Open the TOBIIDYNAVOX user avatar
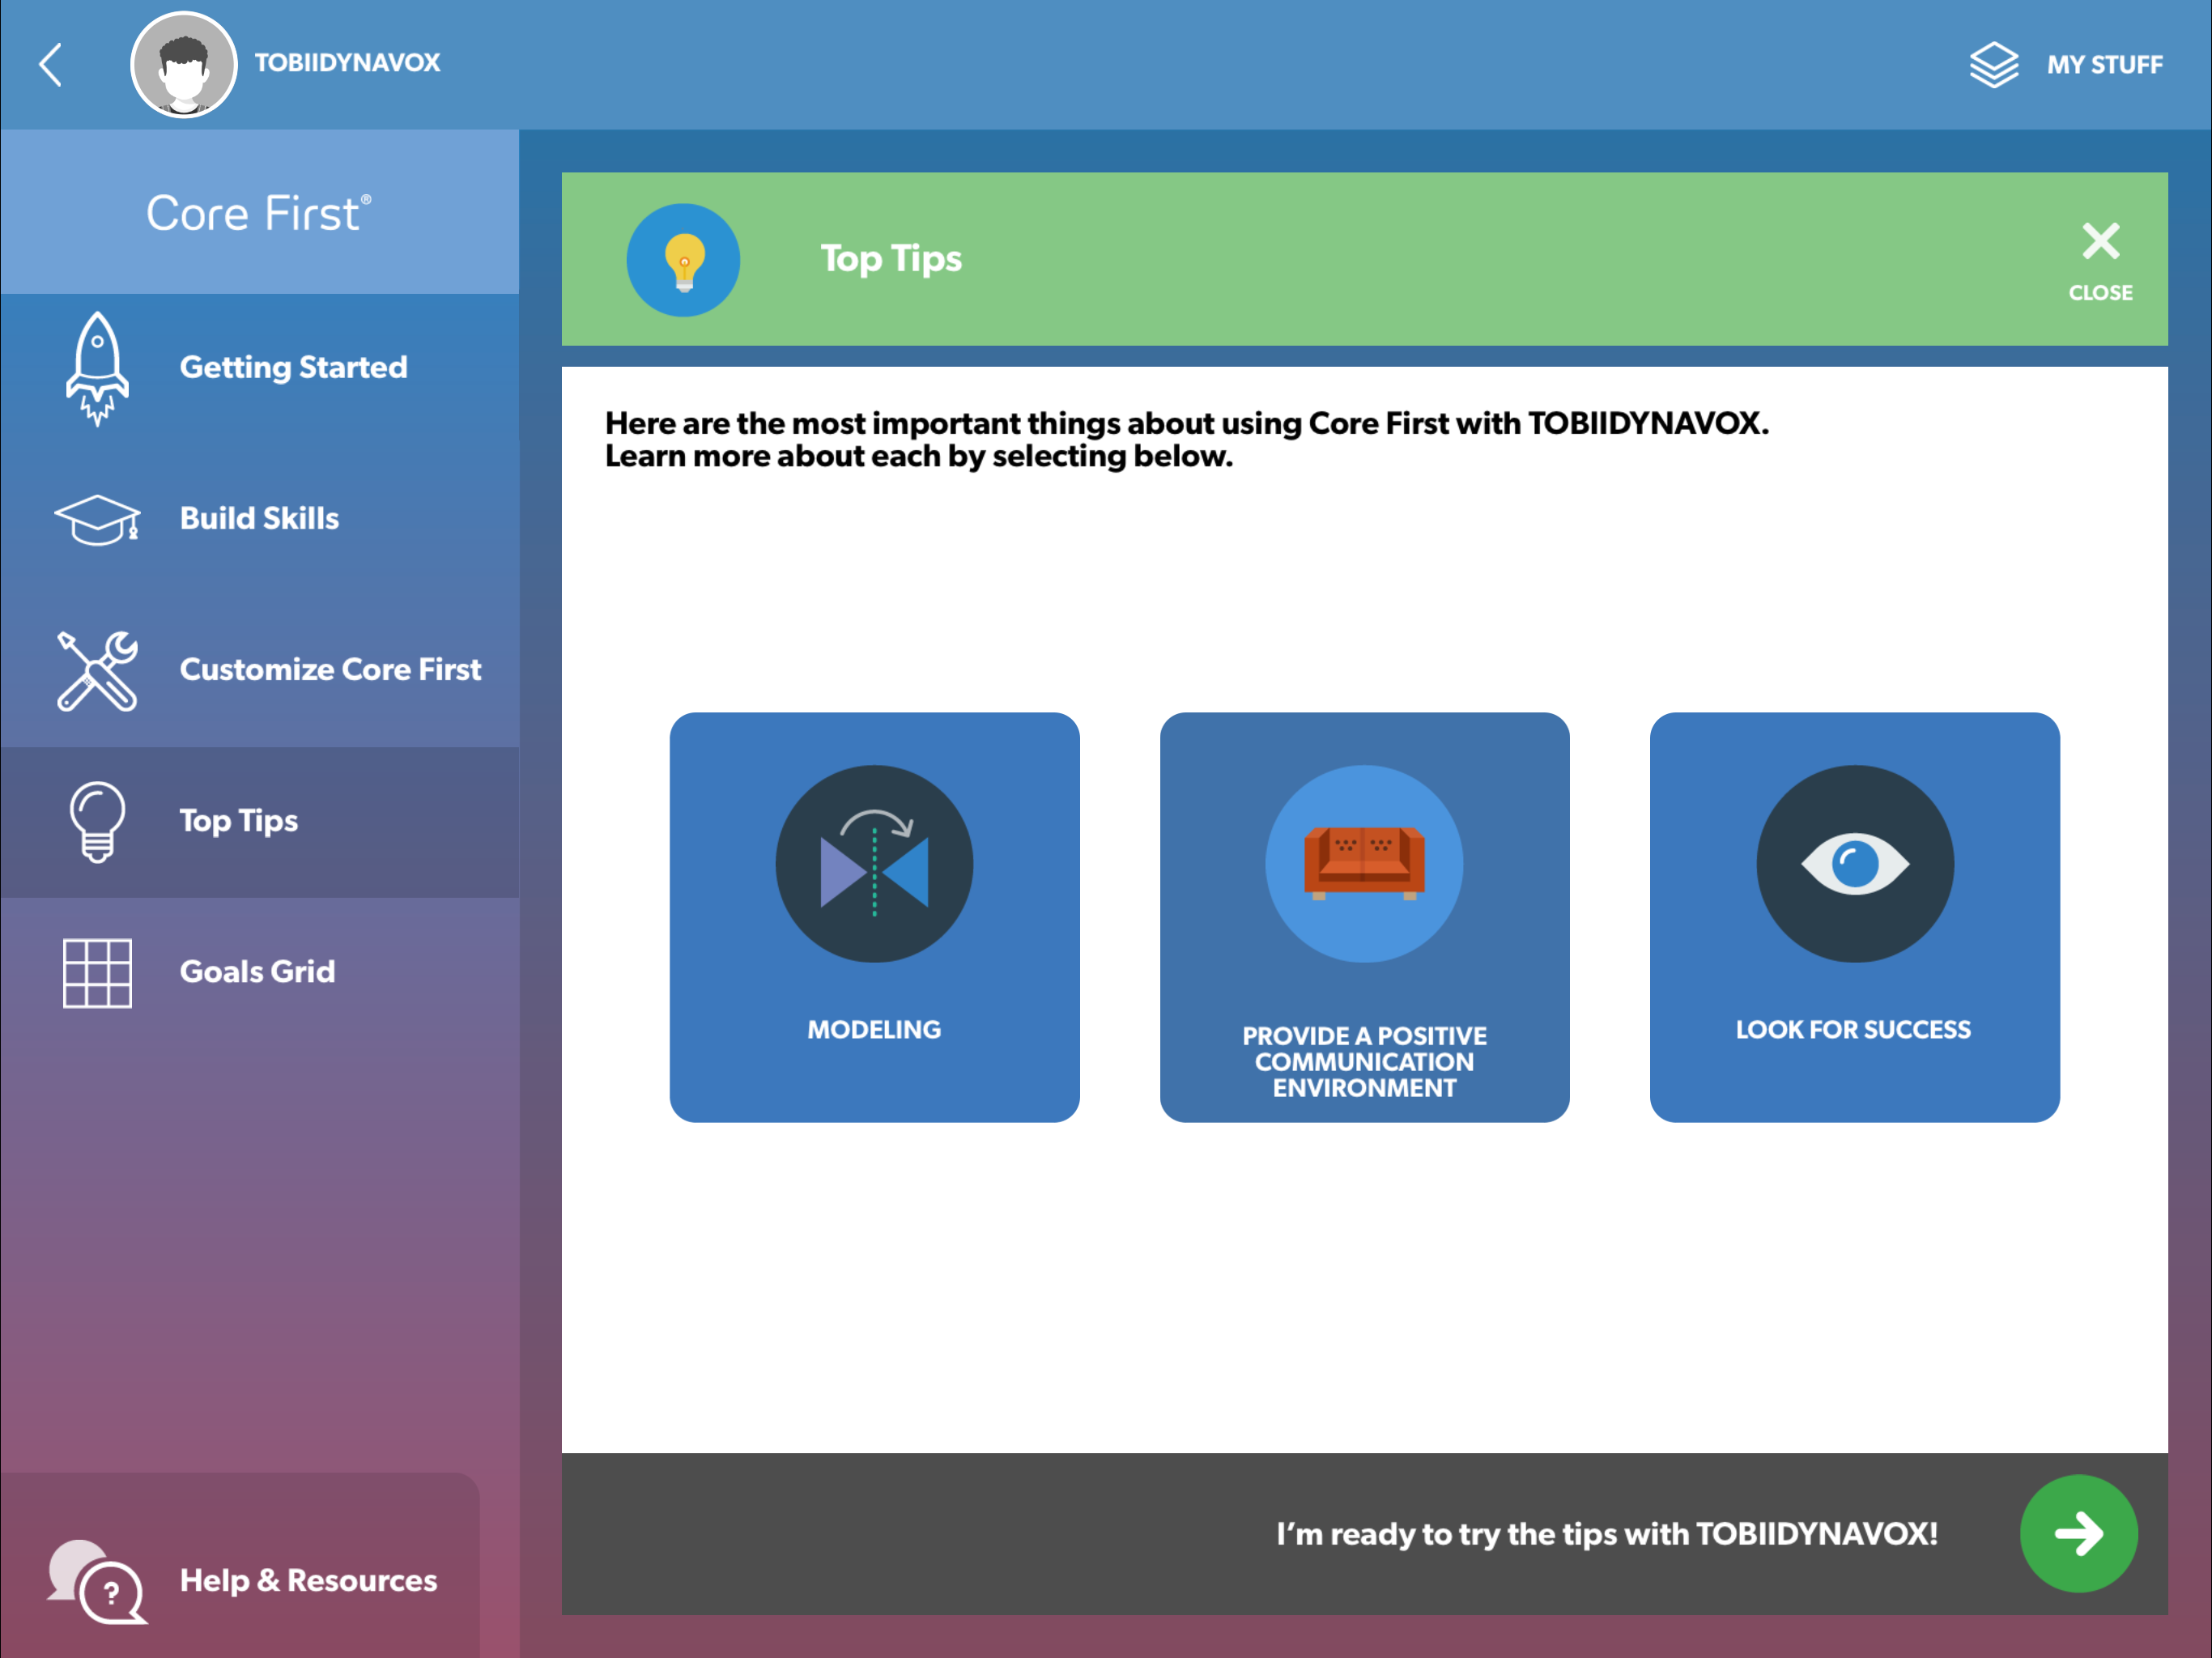2212x1658 pixels. click(183, 65)
